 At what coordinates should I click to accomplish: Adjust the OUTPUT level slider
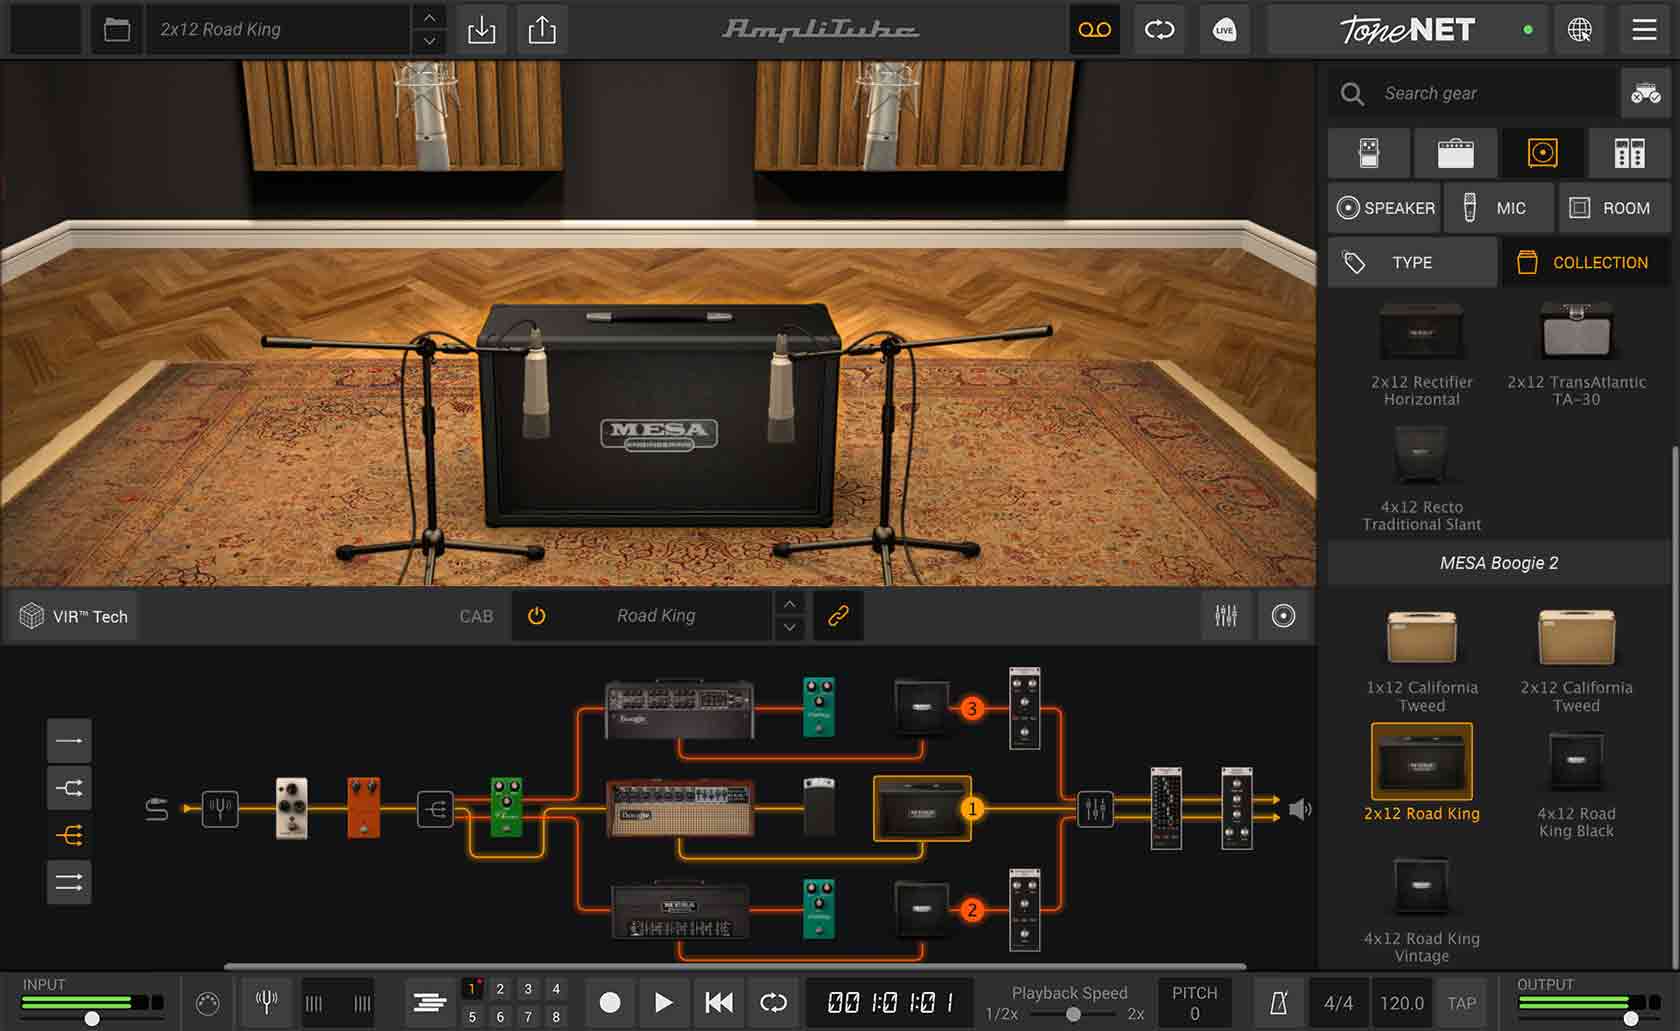tap(1630, 1018)
